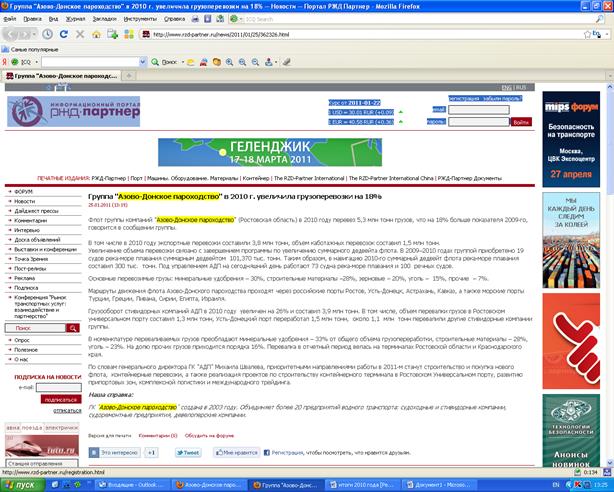Image resolution: width=614 pixels, height=492 pixels.
Task: Open the Инструменты menu
Action: [140, 19]
